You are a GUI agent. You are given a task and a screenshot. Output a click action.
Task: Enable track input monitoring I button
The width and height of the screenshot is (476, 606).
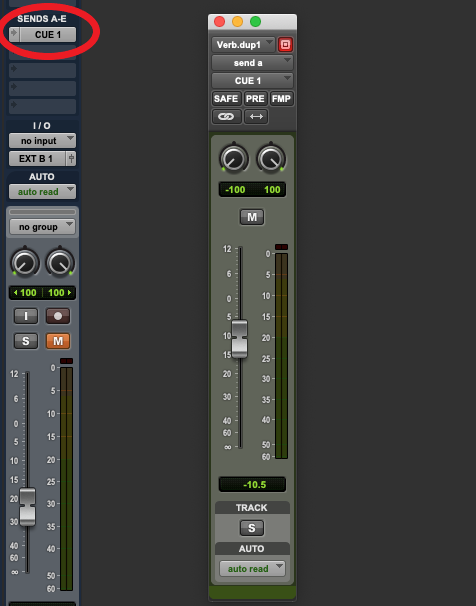coord(26,316)
